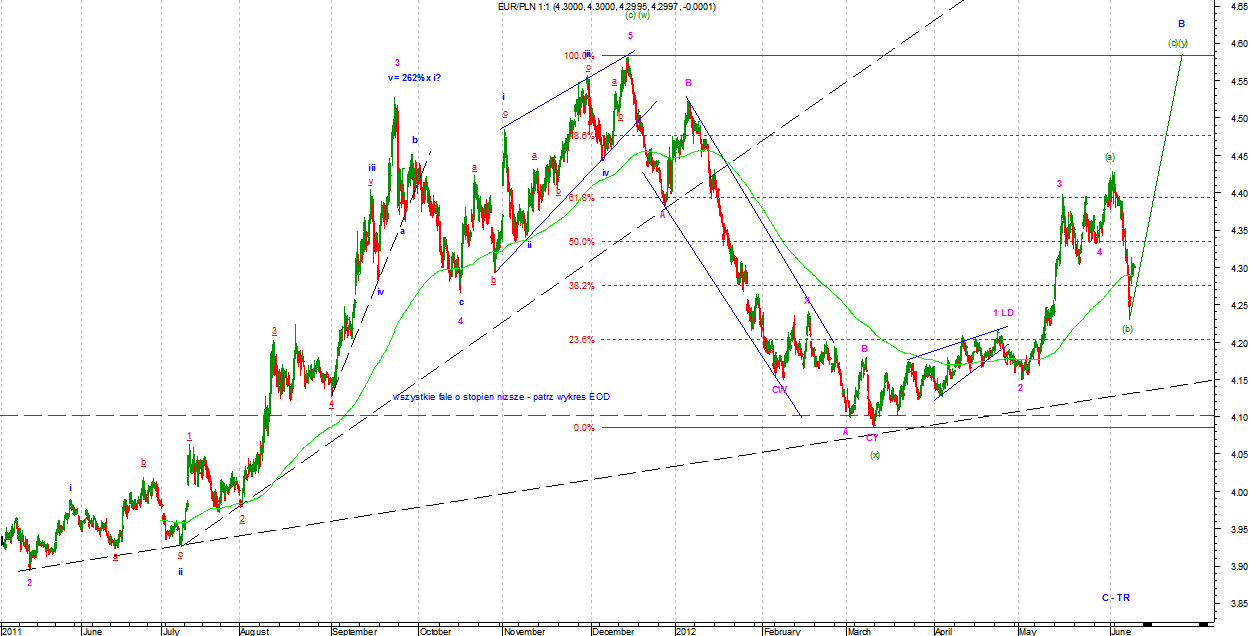
Task: Click the 50.0% Fibonacci retracement label
Action: click(x=582, y=242)
